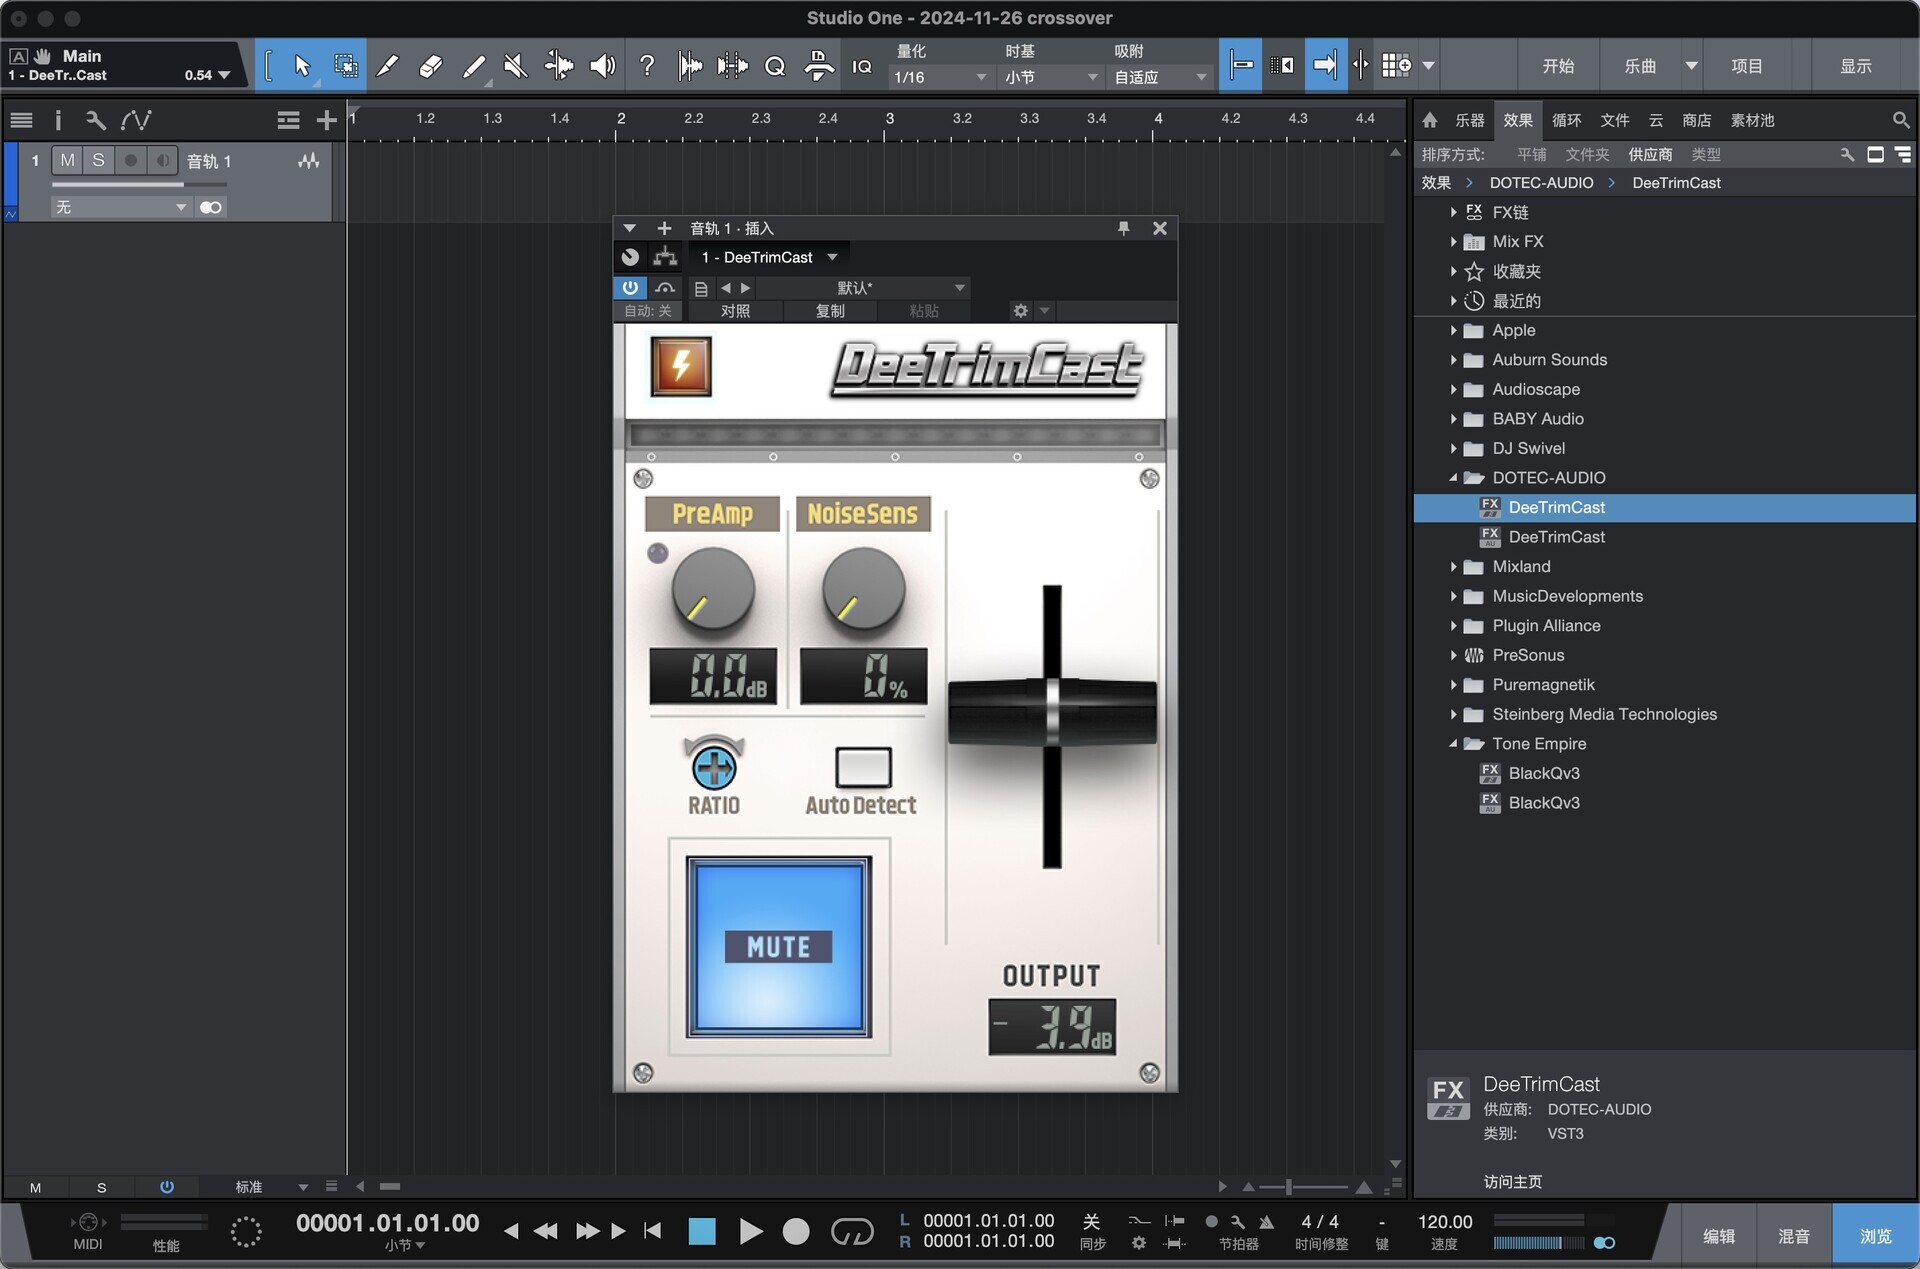Go to browser home icon
The image size is (1920, 1269).
pos(1430,120)
